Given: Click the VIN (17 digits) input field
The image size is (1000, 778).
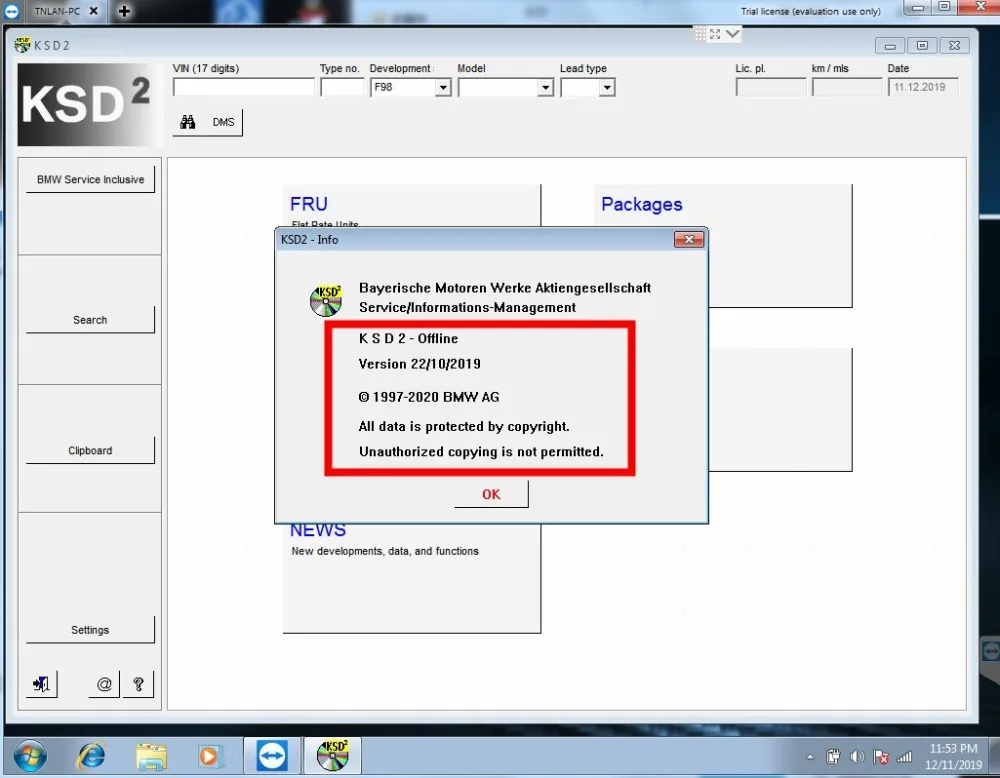Looking at the screenshot, I should tap(244, 87).
